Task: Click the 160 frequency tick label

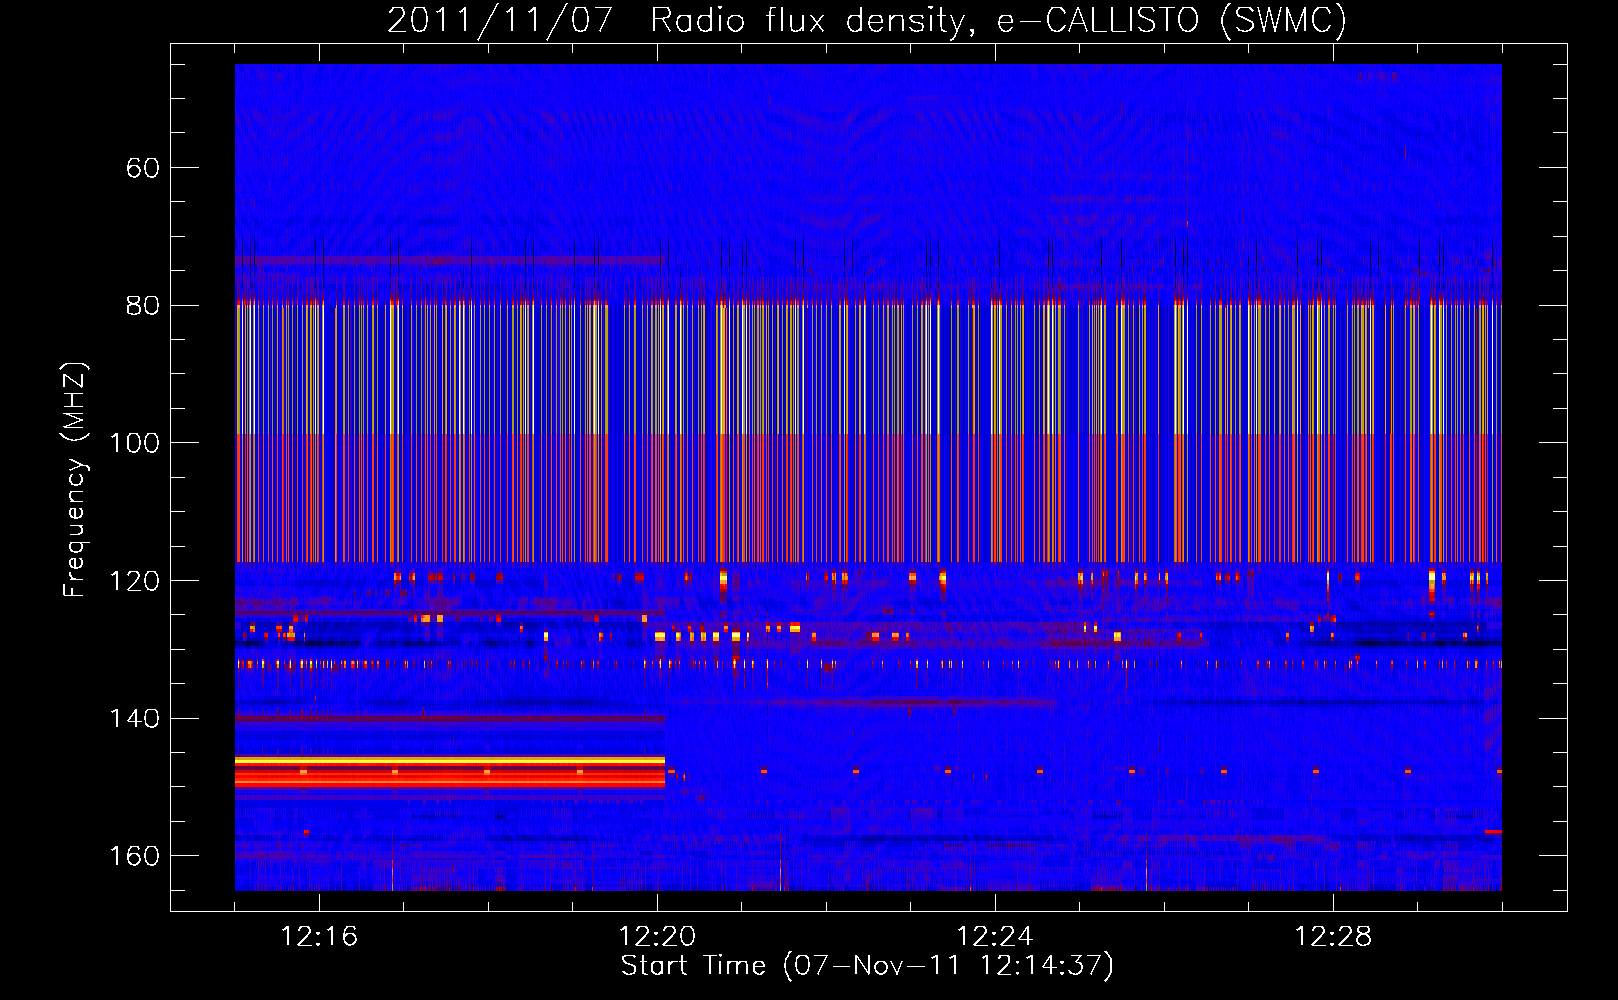Action: click(135, 856)
